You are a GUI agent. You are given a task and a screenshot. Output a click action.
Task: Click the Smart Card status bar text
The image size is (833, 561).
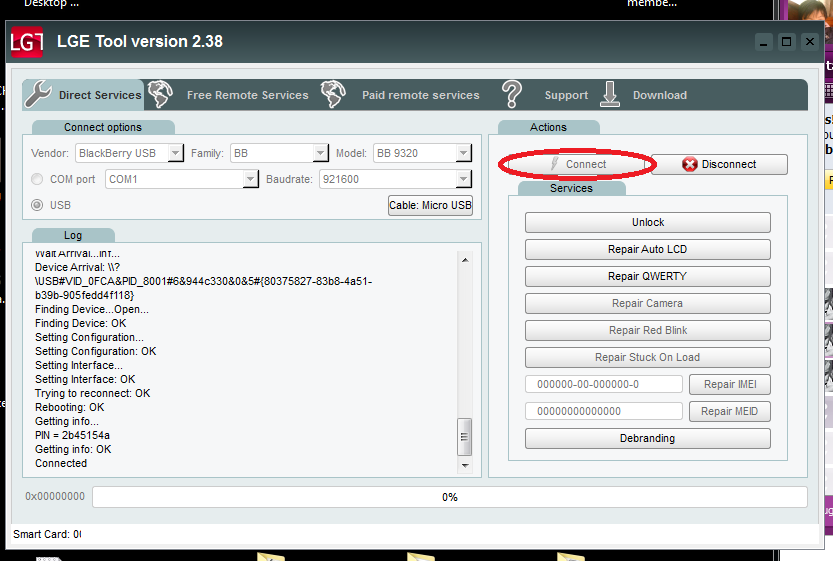point(47,534)
